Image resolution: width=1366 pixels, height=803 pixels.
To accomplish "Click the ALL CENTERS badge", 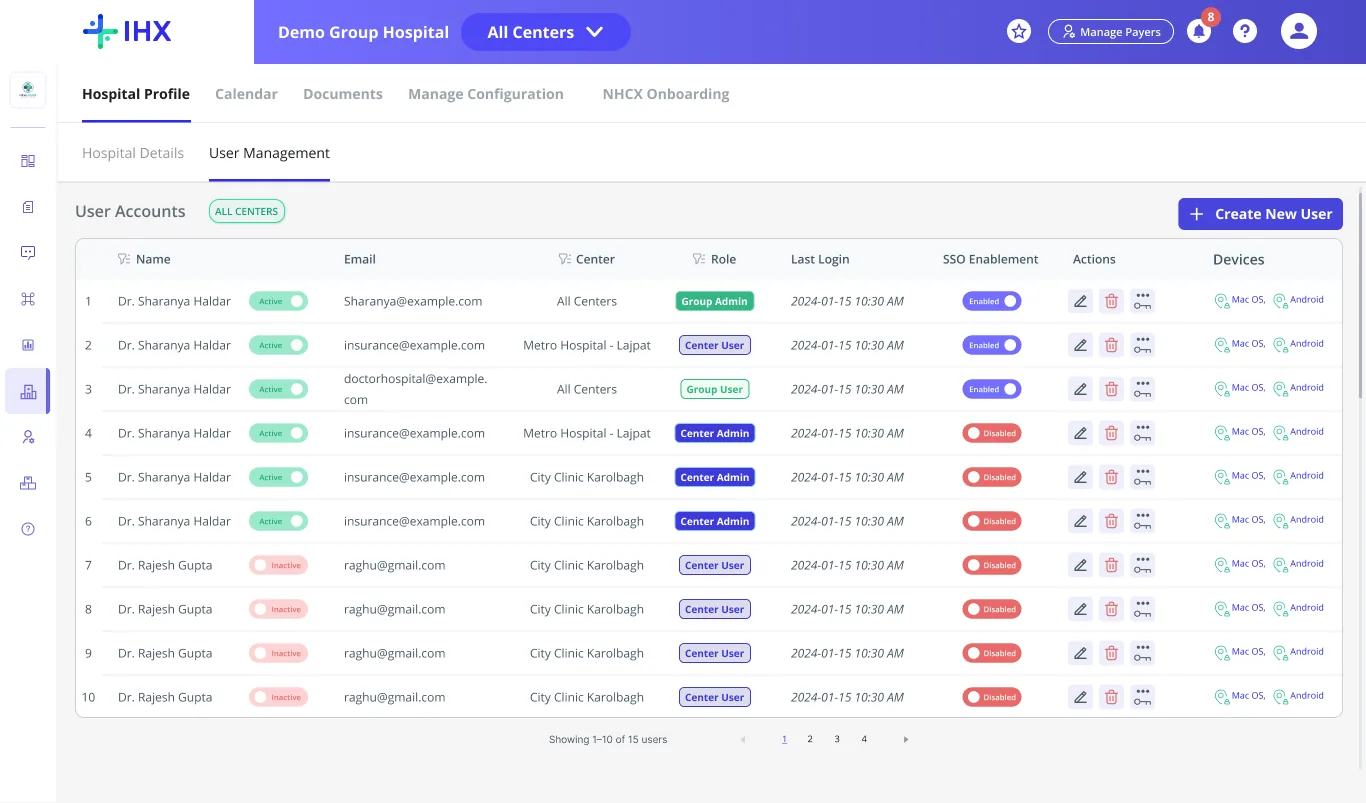I will 247,211.
